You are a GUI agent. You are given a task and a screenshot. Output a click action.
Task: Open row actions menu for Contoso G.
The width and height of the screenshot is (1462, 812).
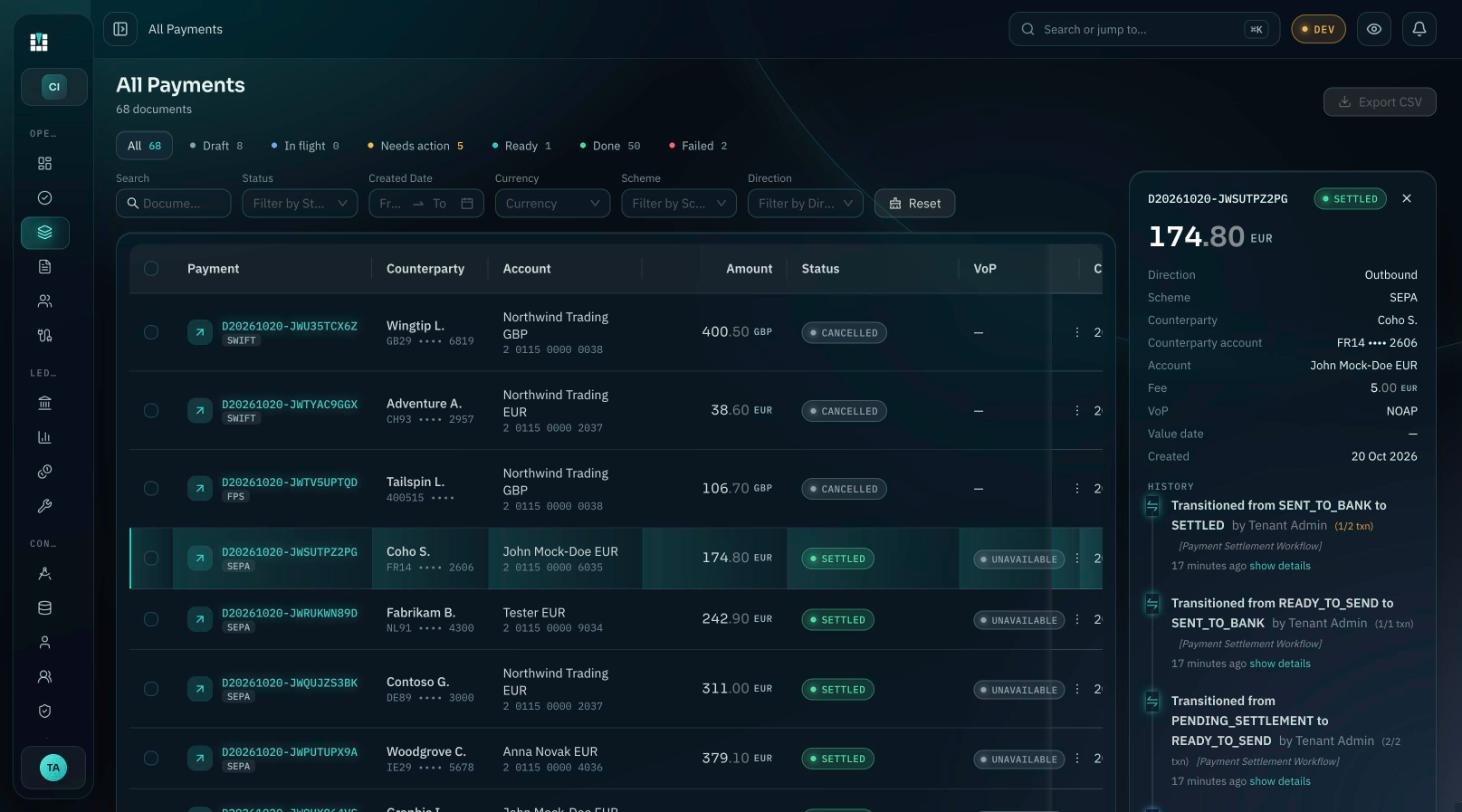click(1077, 689)
